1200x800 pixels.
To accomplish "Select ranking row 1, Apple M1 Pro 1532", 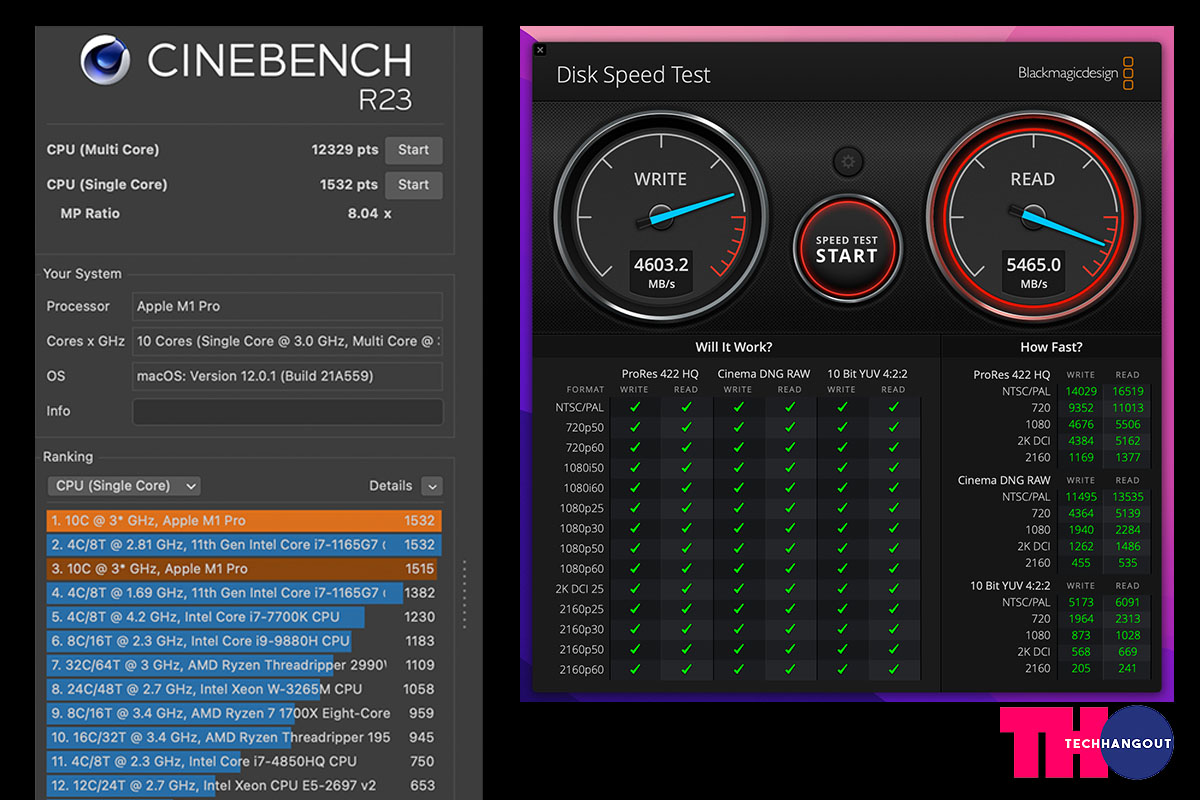I will point(244,521).
